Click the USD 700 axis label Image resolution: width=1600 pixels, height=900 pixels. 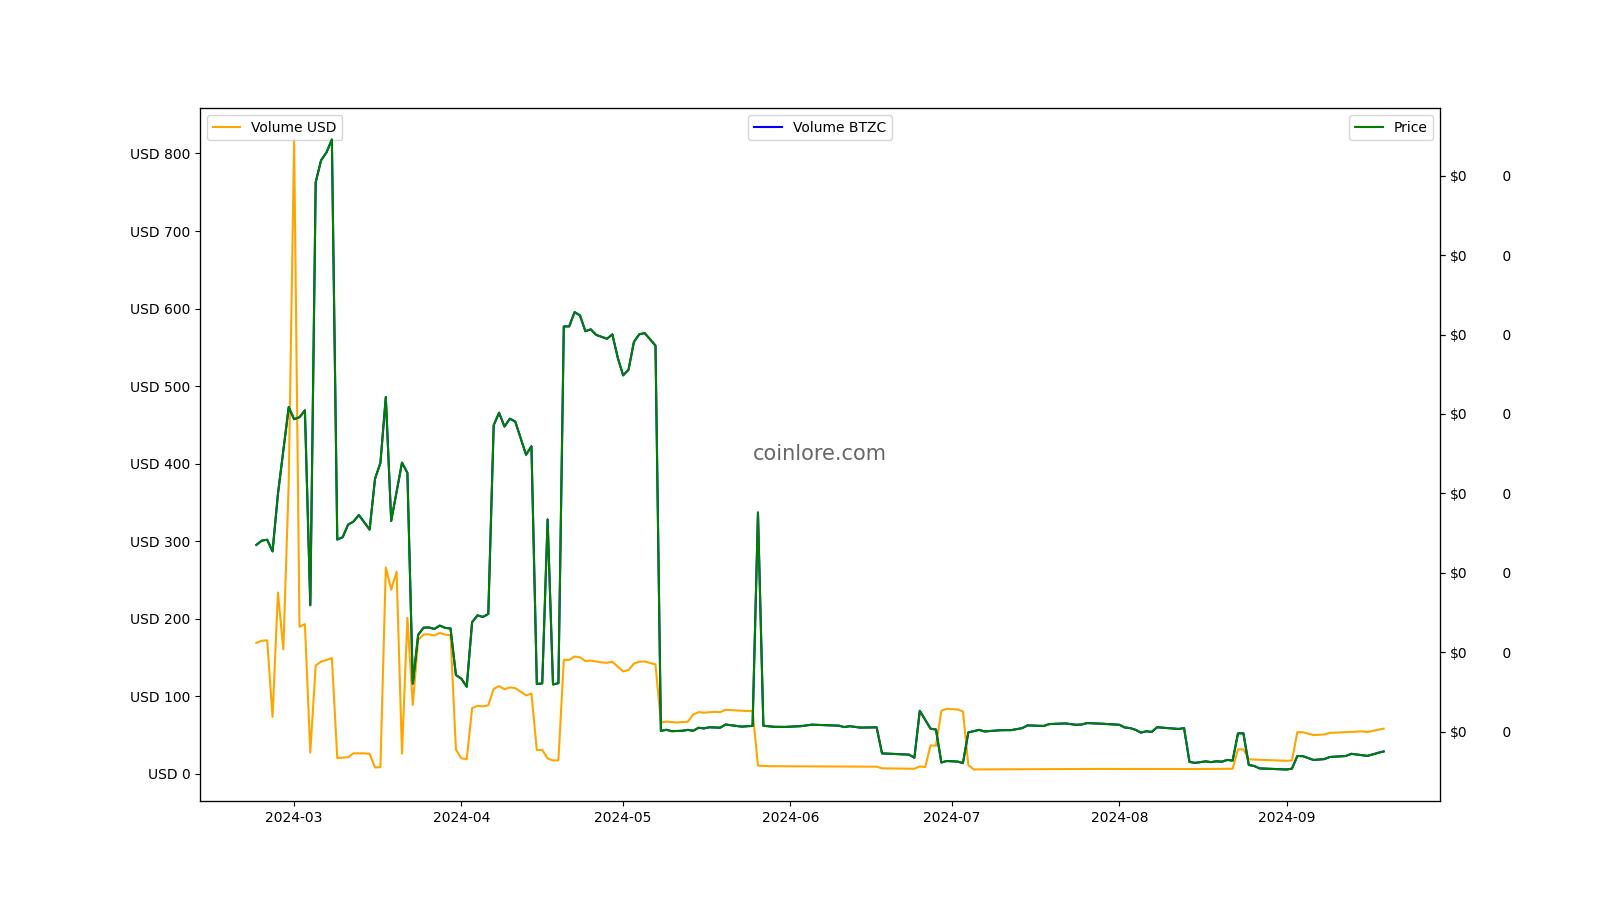click(x=159, y=232)
